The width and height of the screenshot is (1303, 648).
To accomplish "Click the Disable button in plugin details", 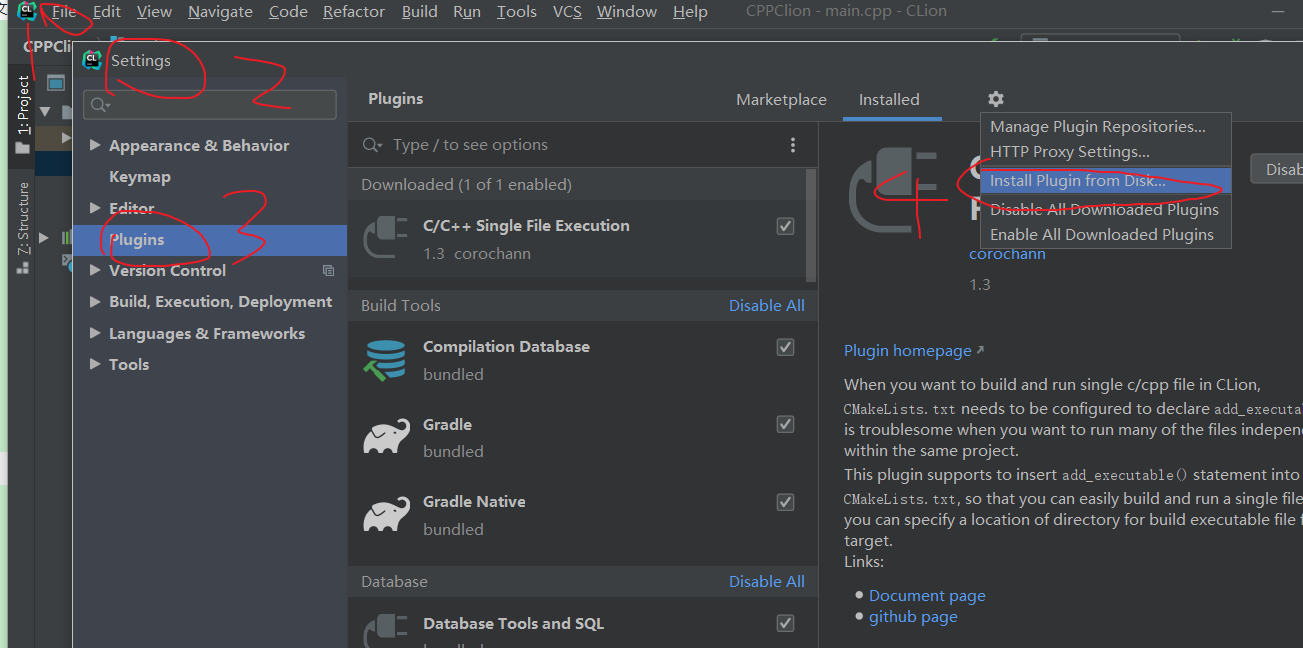I will [1276, 169].
